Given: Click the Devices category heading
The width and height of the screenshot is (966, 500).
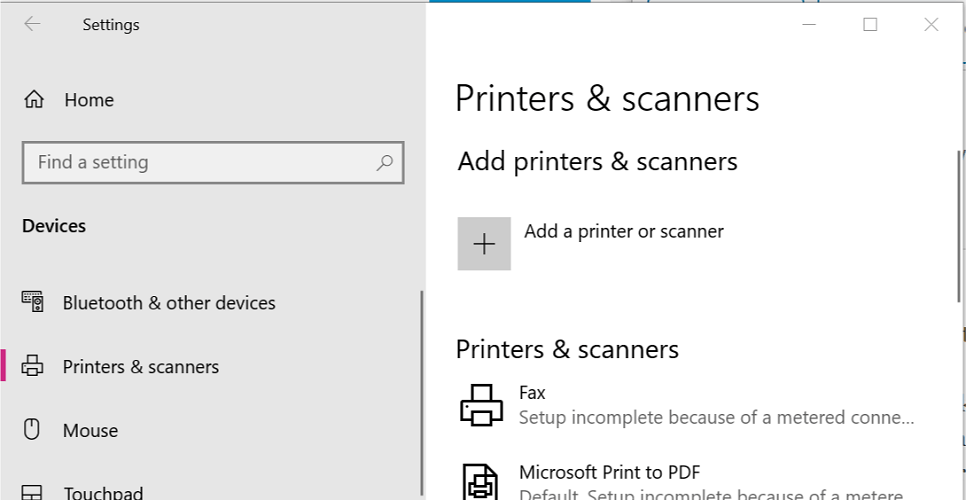Looking at the screenshot, I should click(x=54, y=226).
